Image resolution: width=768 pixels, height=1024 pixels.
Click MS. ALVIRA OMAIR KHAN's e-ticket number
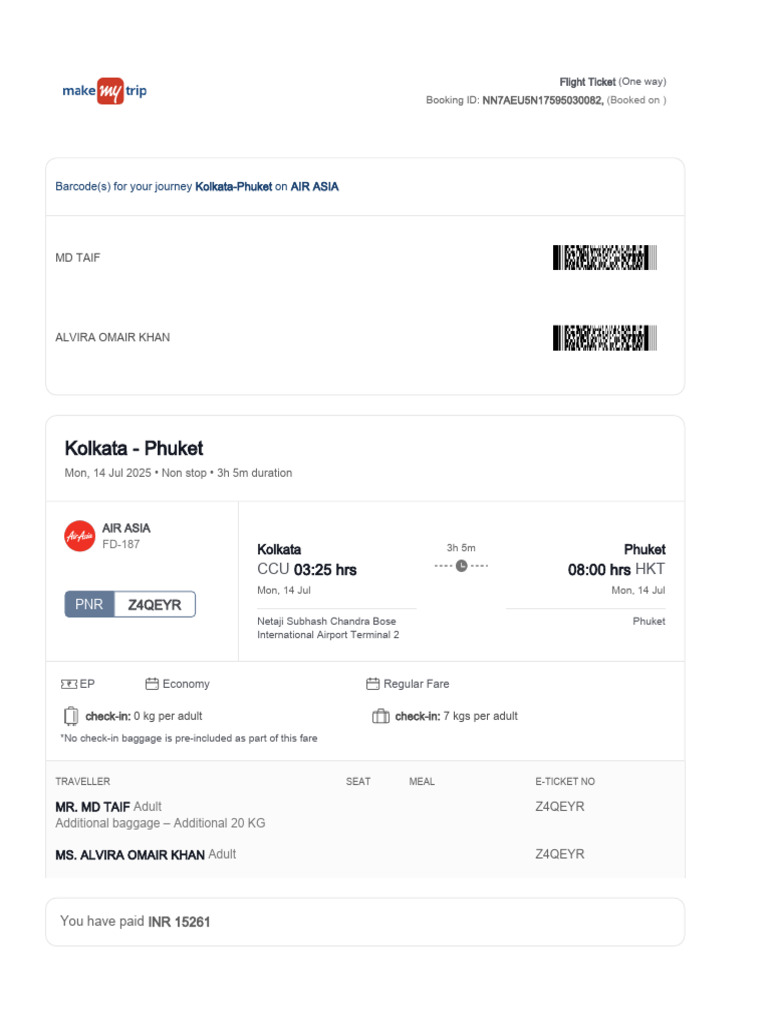click(560, 854)
